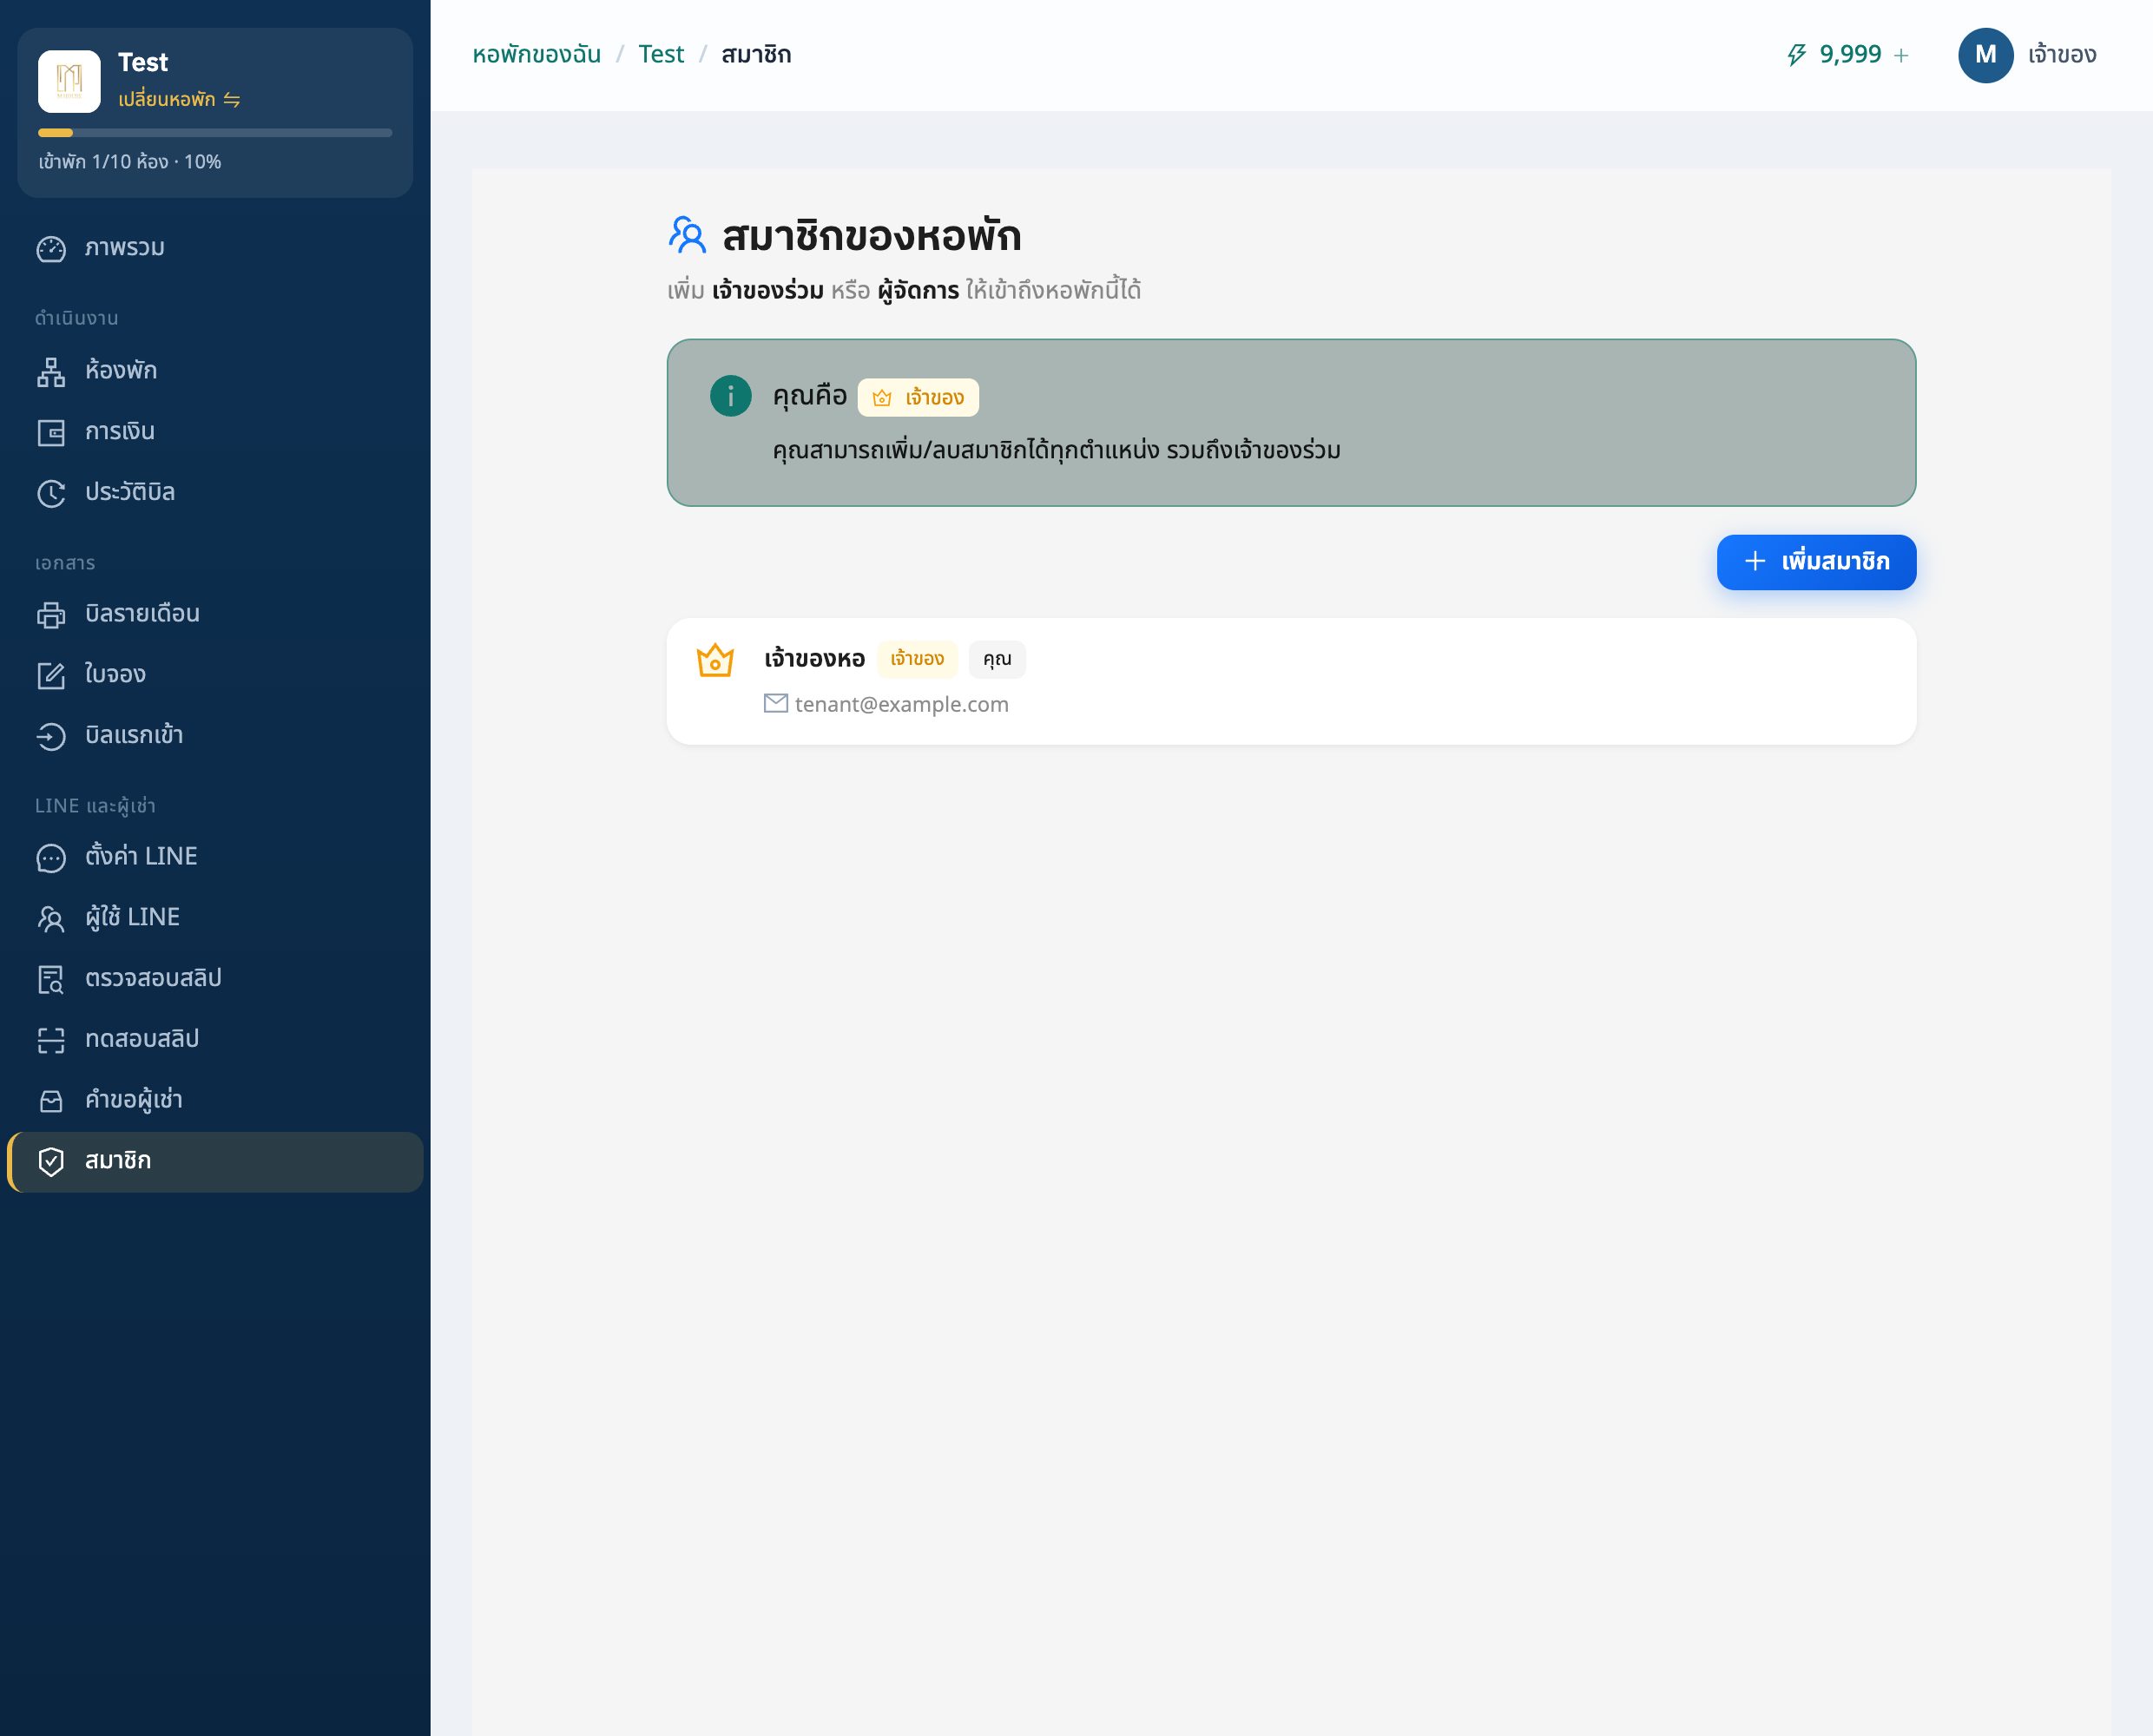Image resolution: width=2153 pixels, height=1736 pixels.
Task: Click the เจ้าของหอ member name
Action: click(814, 659)
